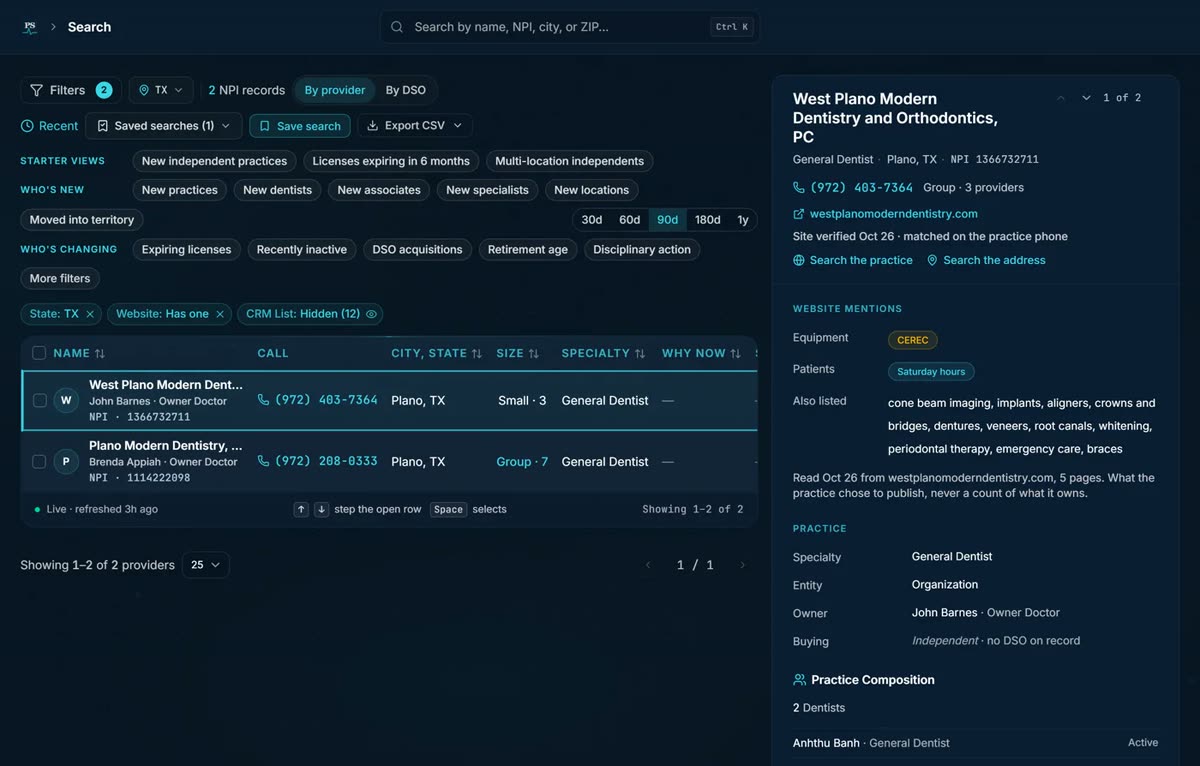Toggle New practices filter chip

(x=180, y=190)
